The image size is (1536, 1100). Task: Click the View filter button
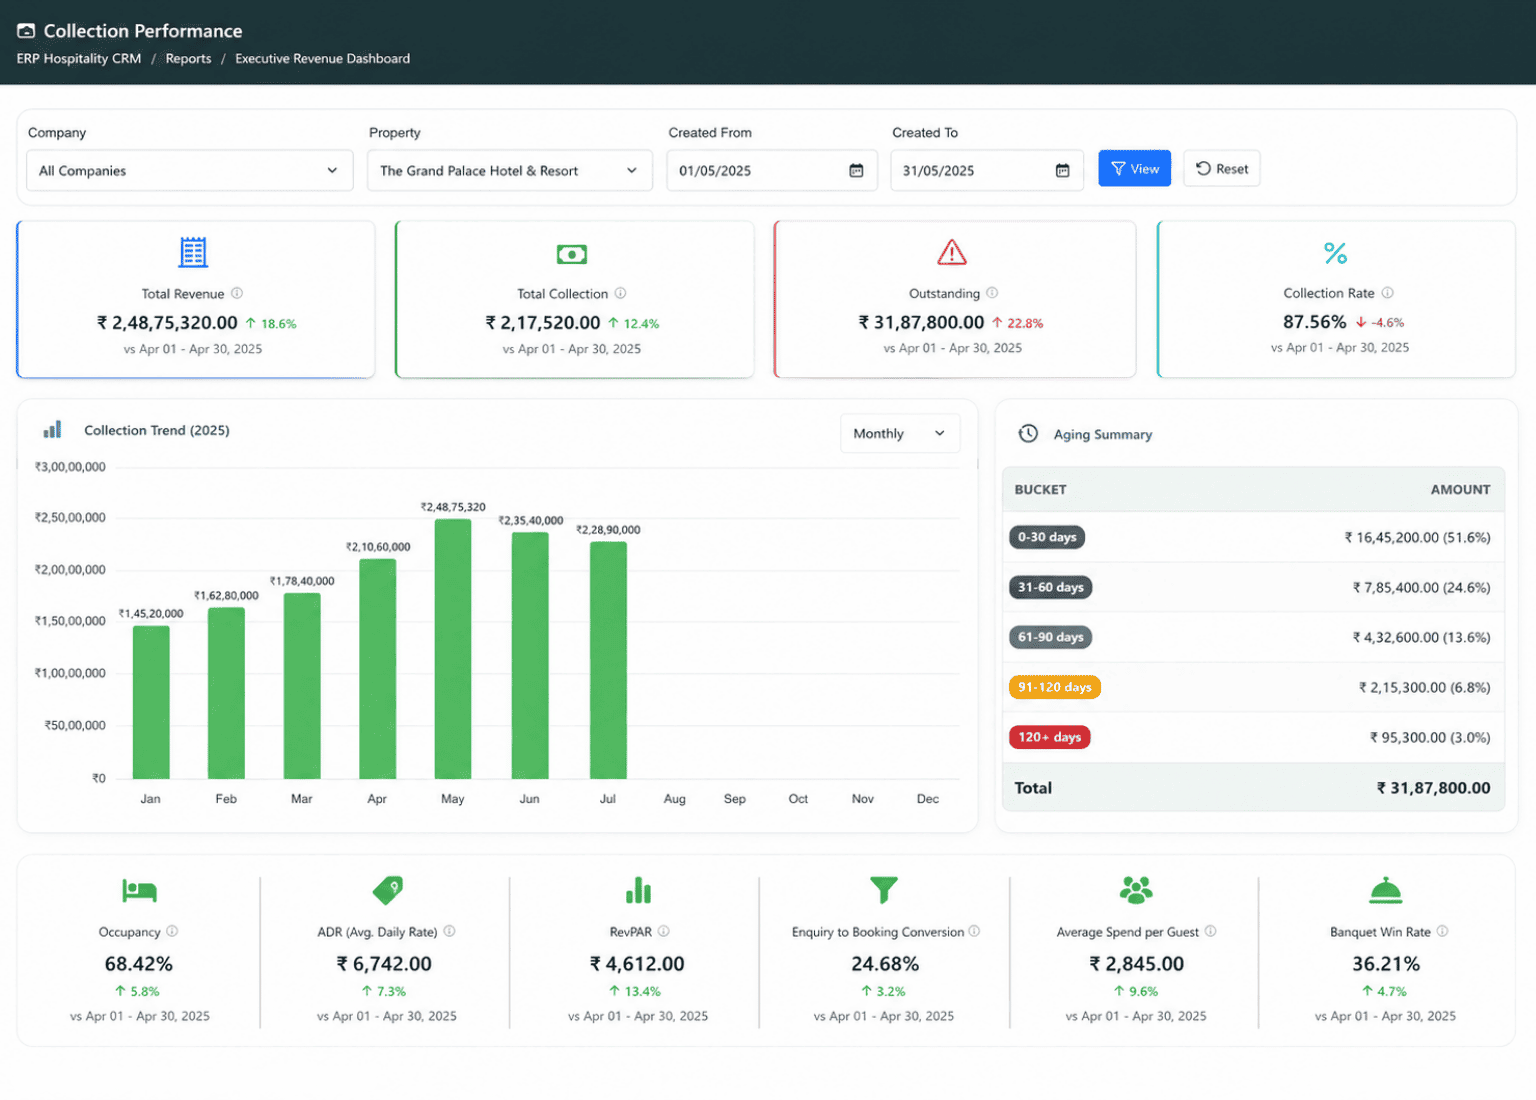point(1134,169)
